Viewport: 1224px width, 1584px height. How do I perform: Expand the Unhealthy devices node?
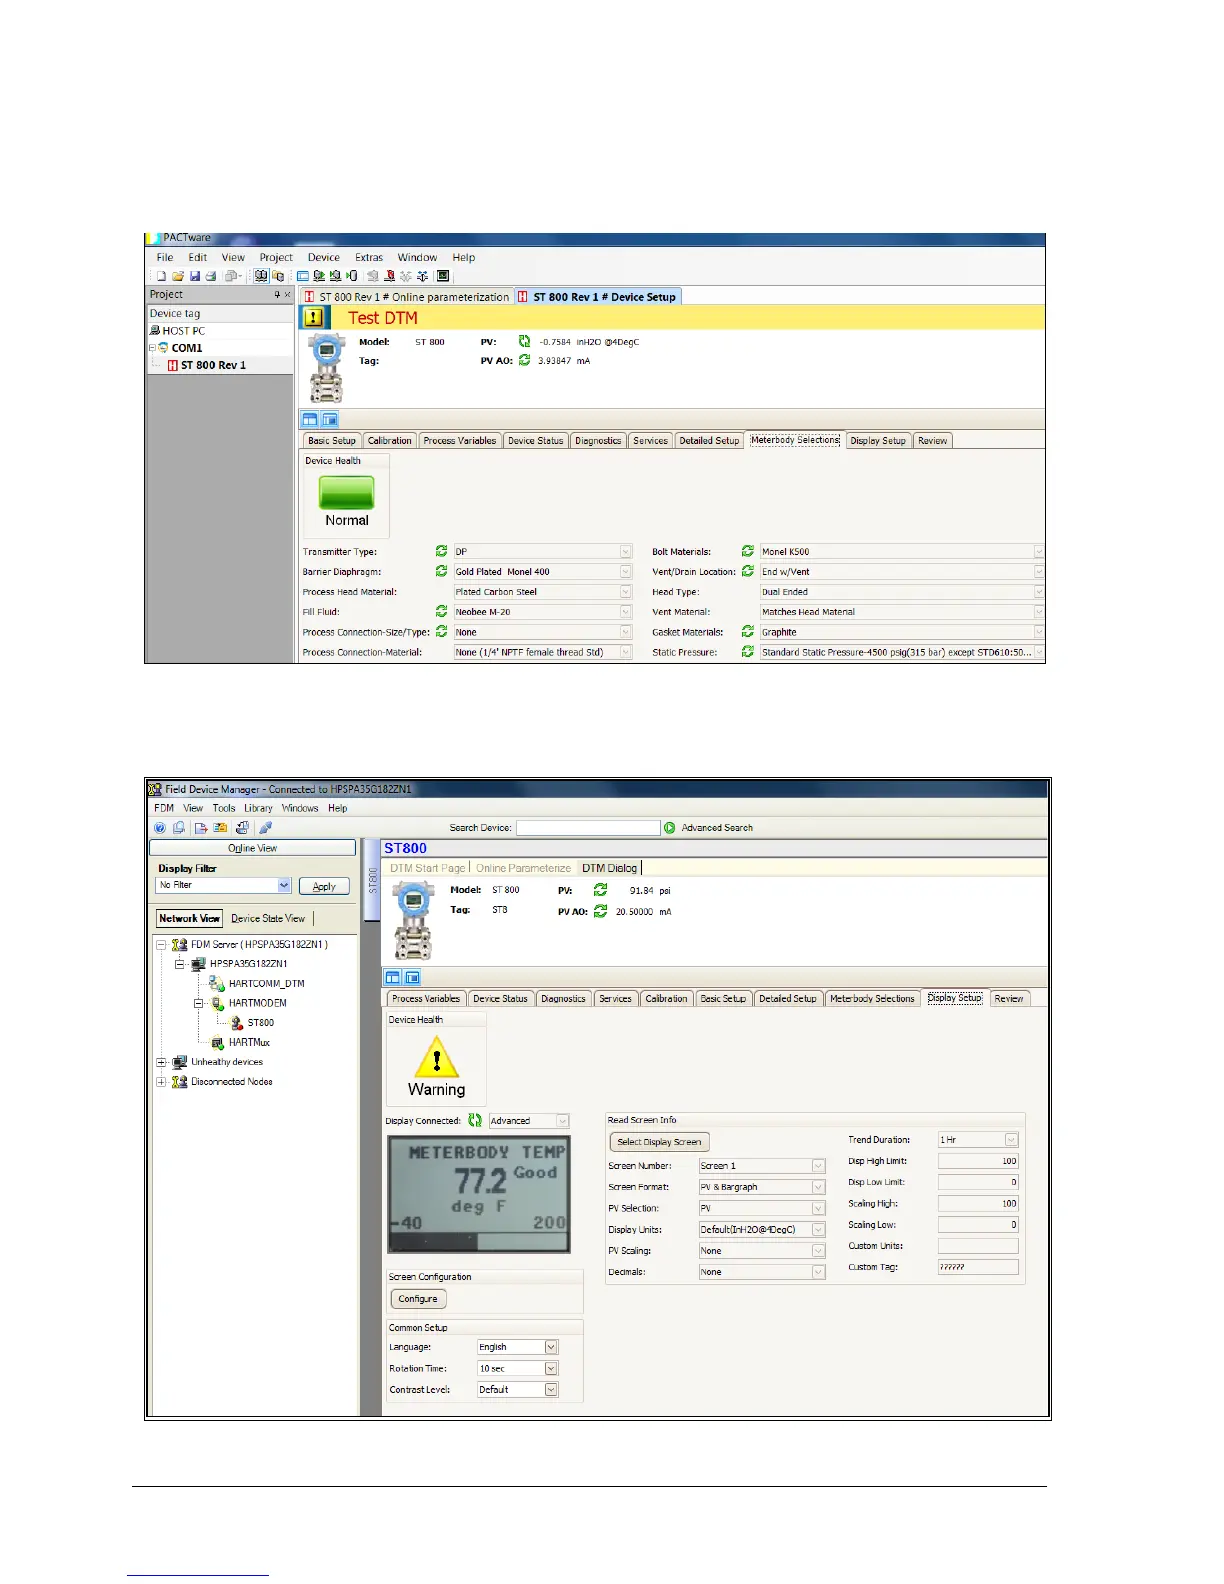(x=161, y=1062)
